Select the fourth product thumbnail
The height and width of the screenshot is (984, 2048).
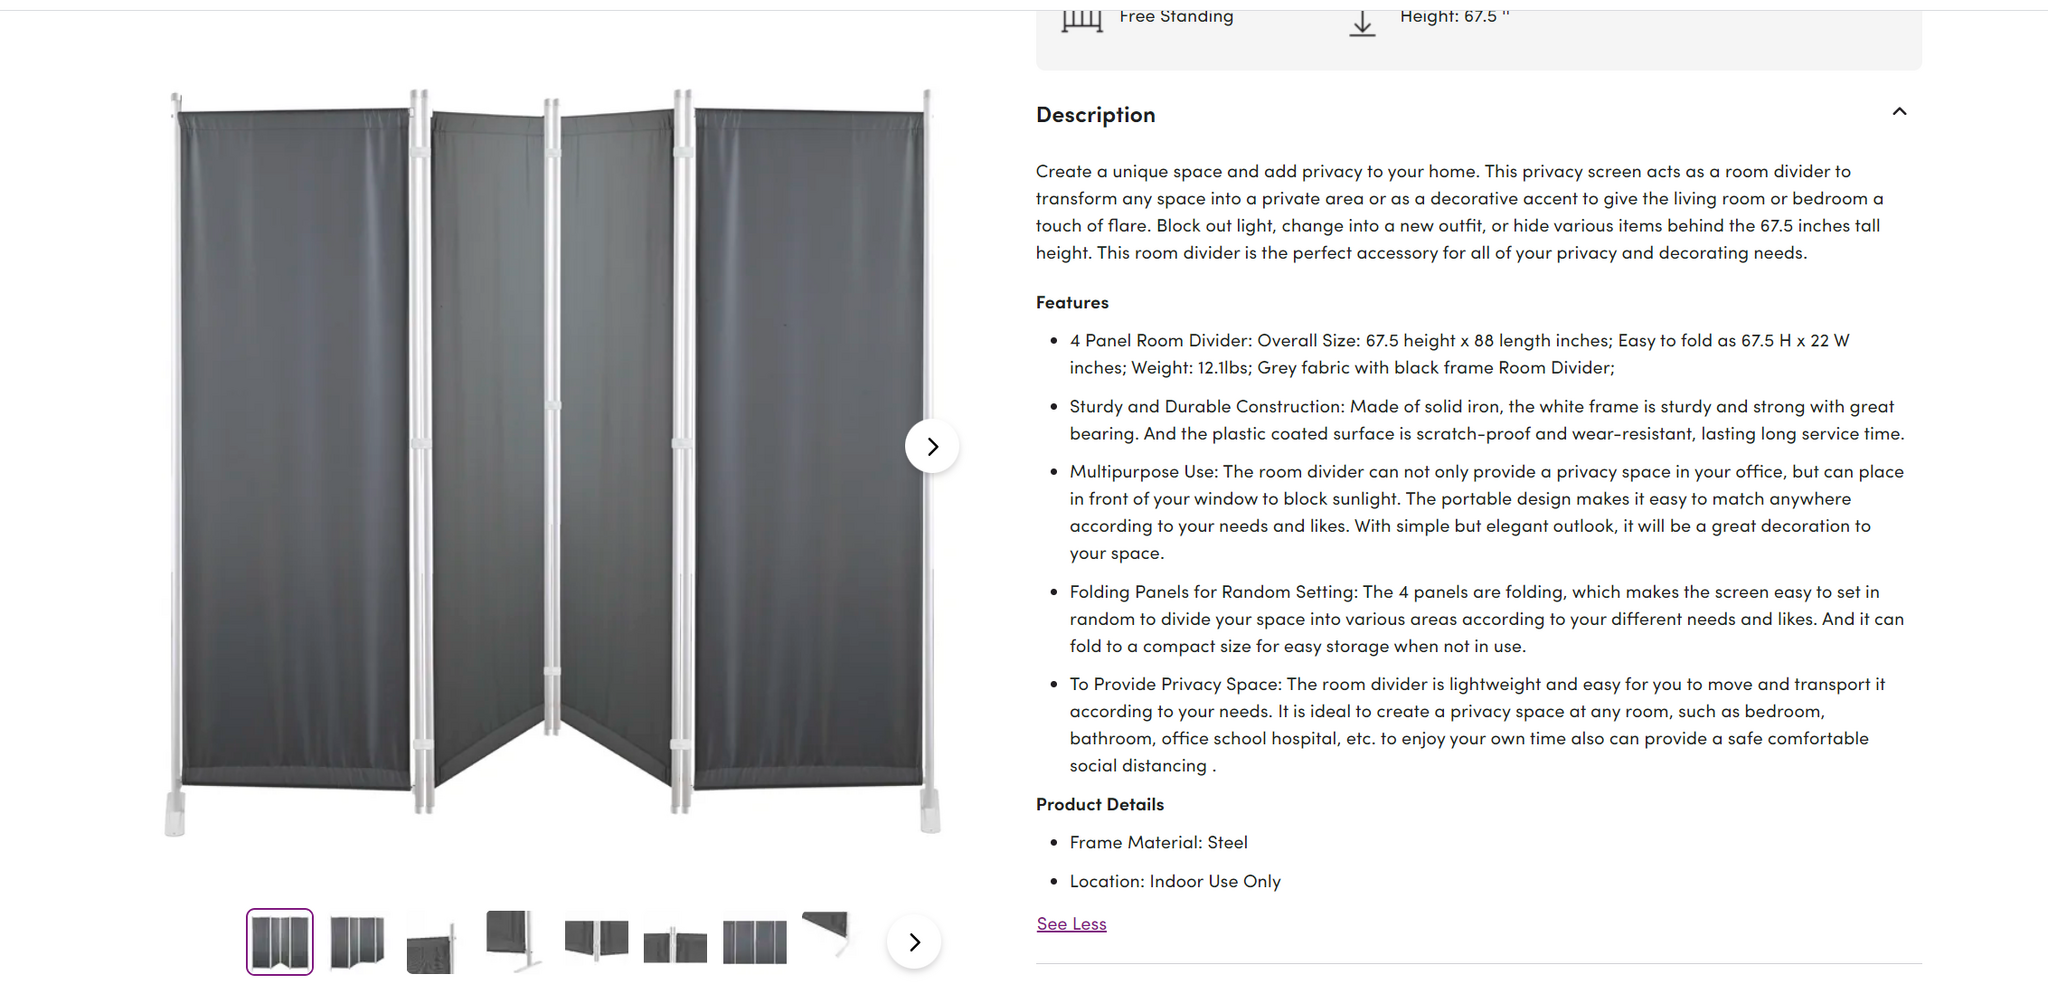click(514, 940)
